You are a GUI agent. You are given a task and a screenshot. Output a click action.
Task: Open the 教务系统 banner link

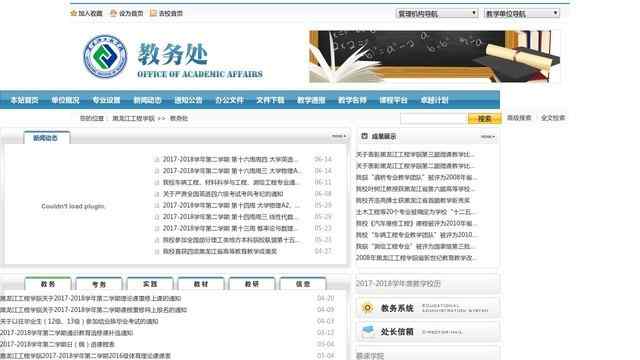click(427, 308)
